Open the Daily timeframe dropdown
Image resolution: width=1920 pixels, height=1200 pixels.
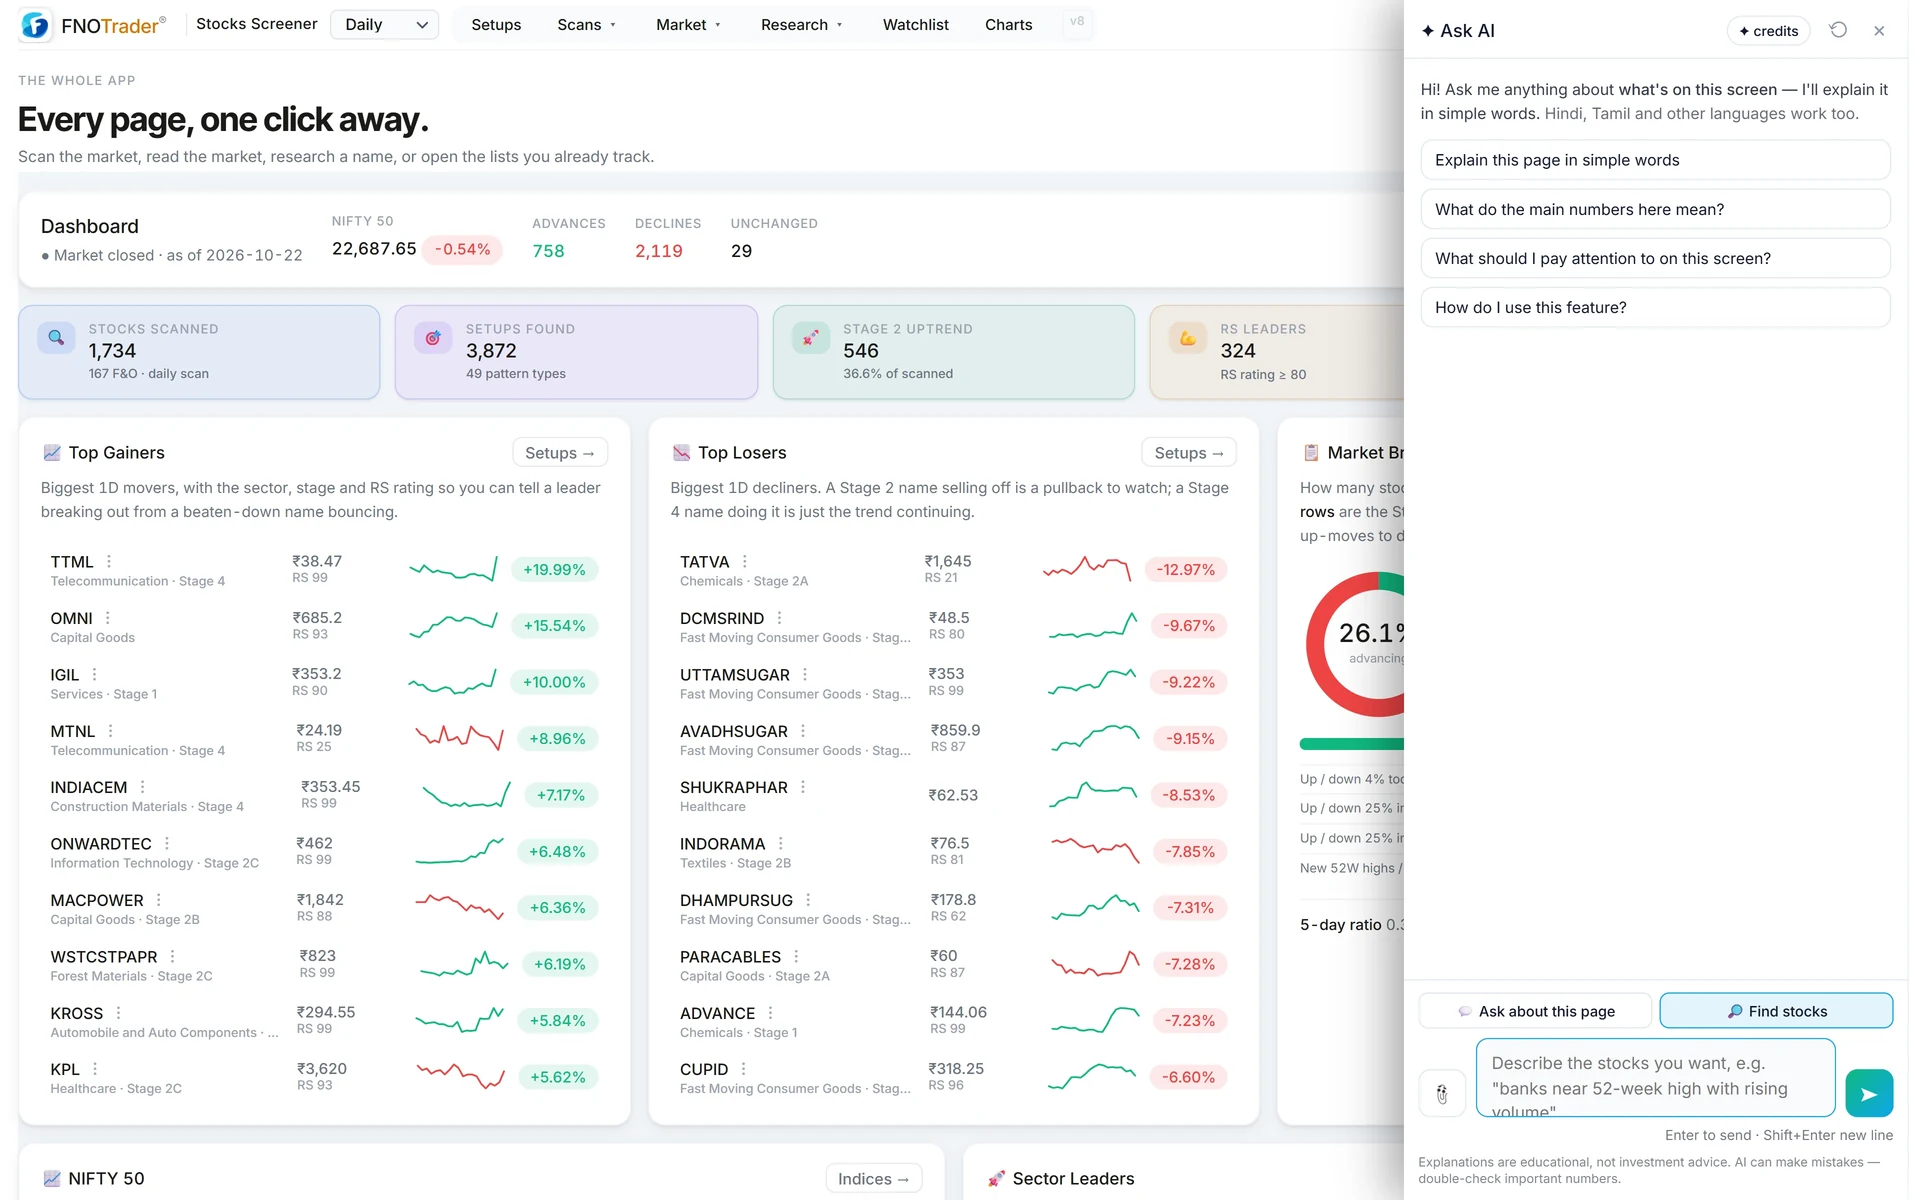click(385, 25)
